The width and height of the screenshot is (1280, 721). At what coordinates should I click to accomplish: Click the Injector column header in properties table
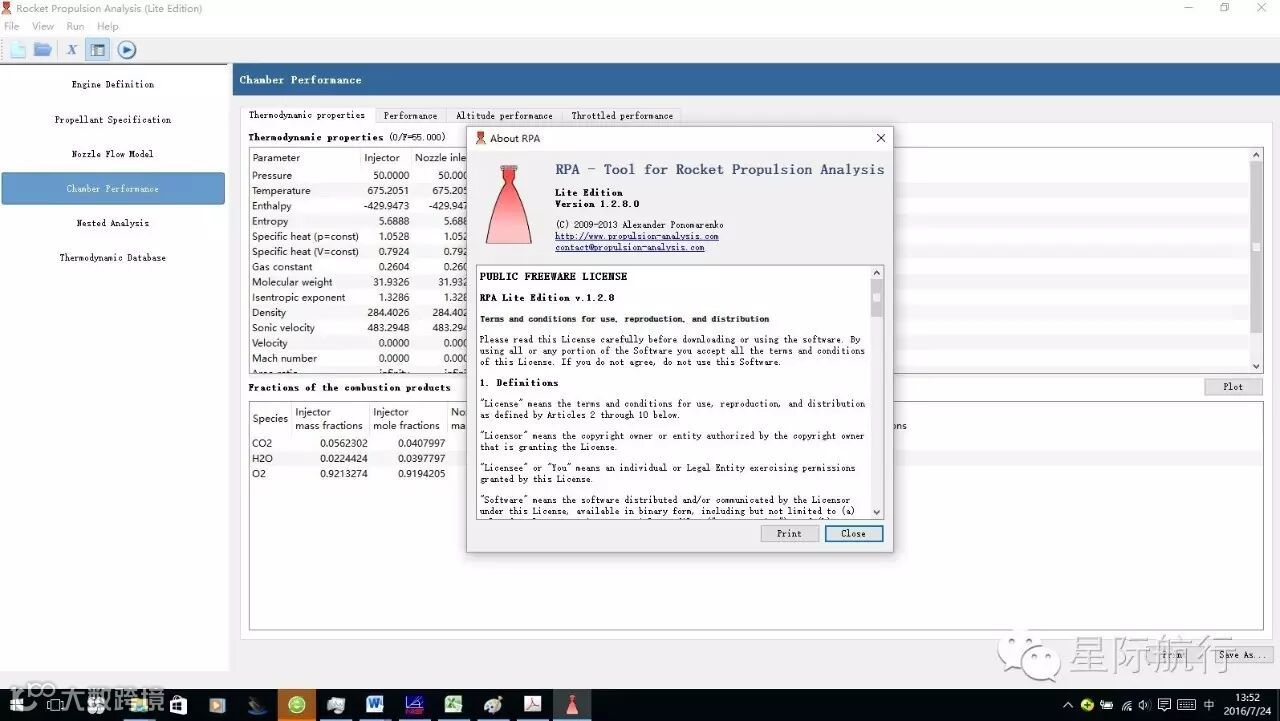point(385,158)
